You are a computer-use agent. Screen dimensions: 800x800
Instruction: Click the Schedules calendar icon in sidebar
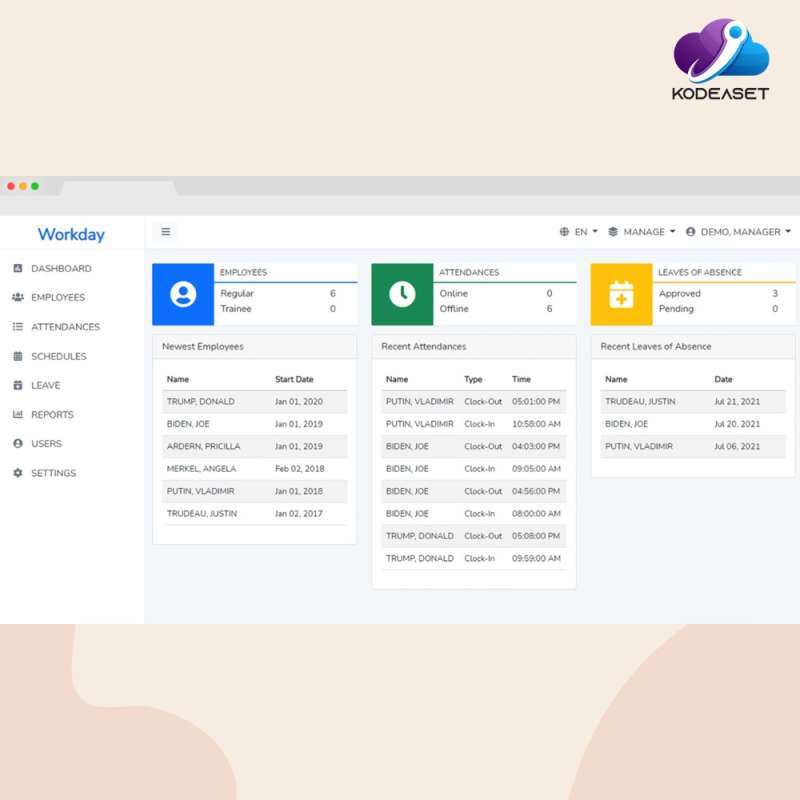pos(18,357)
